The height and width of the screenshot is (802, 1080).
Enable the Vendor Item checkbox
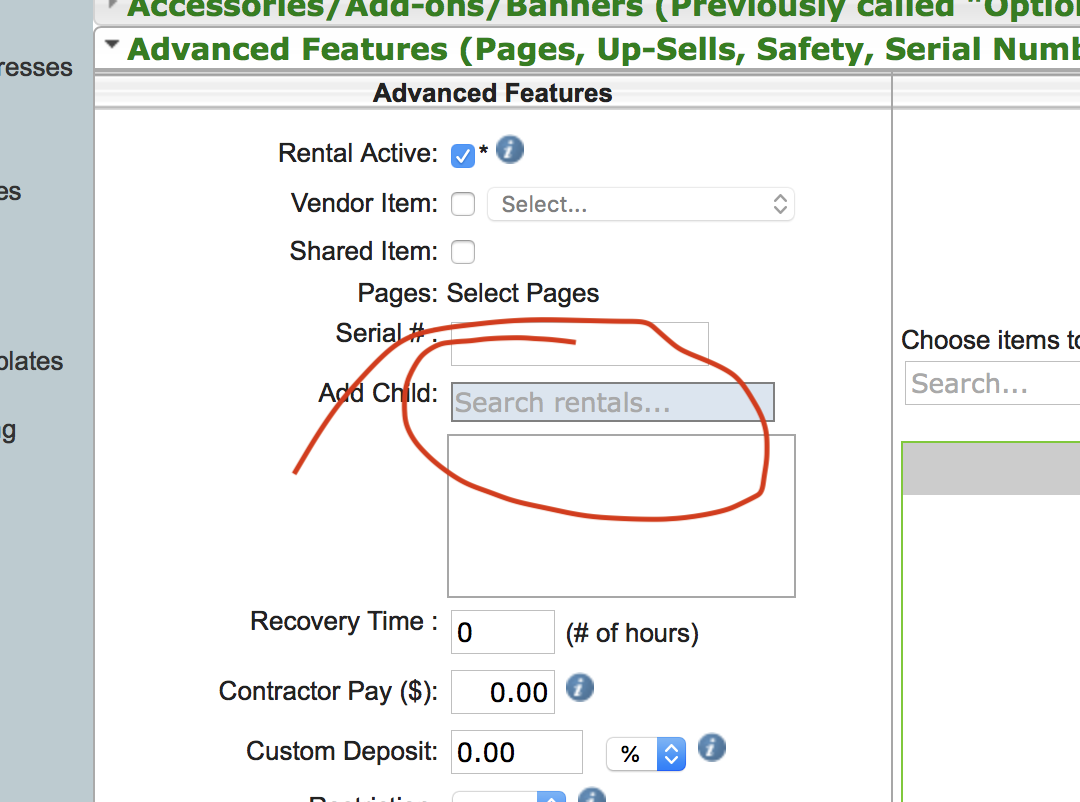click(463, 205)
